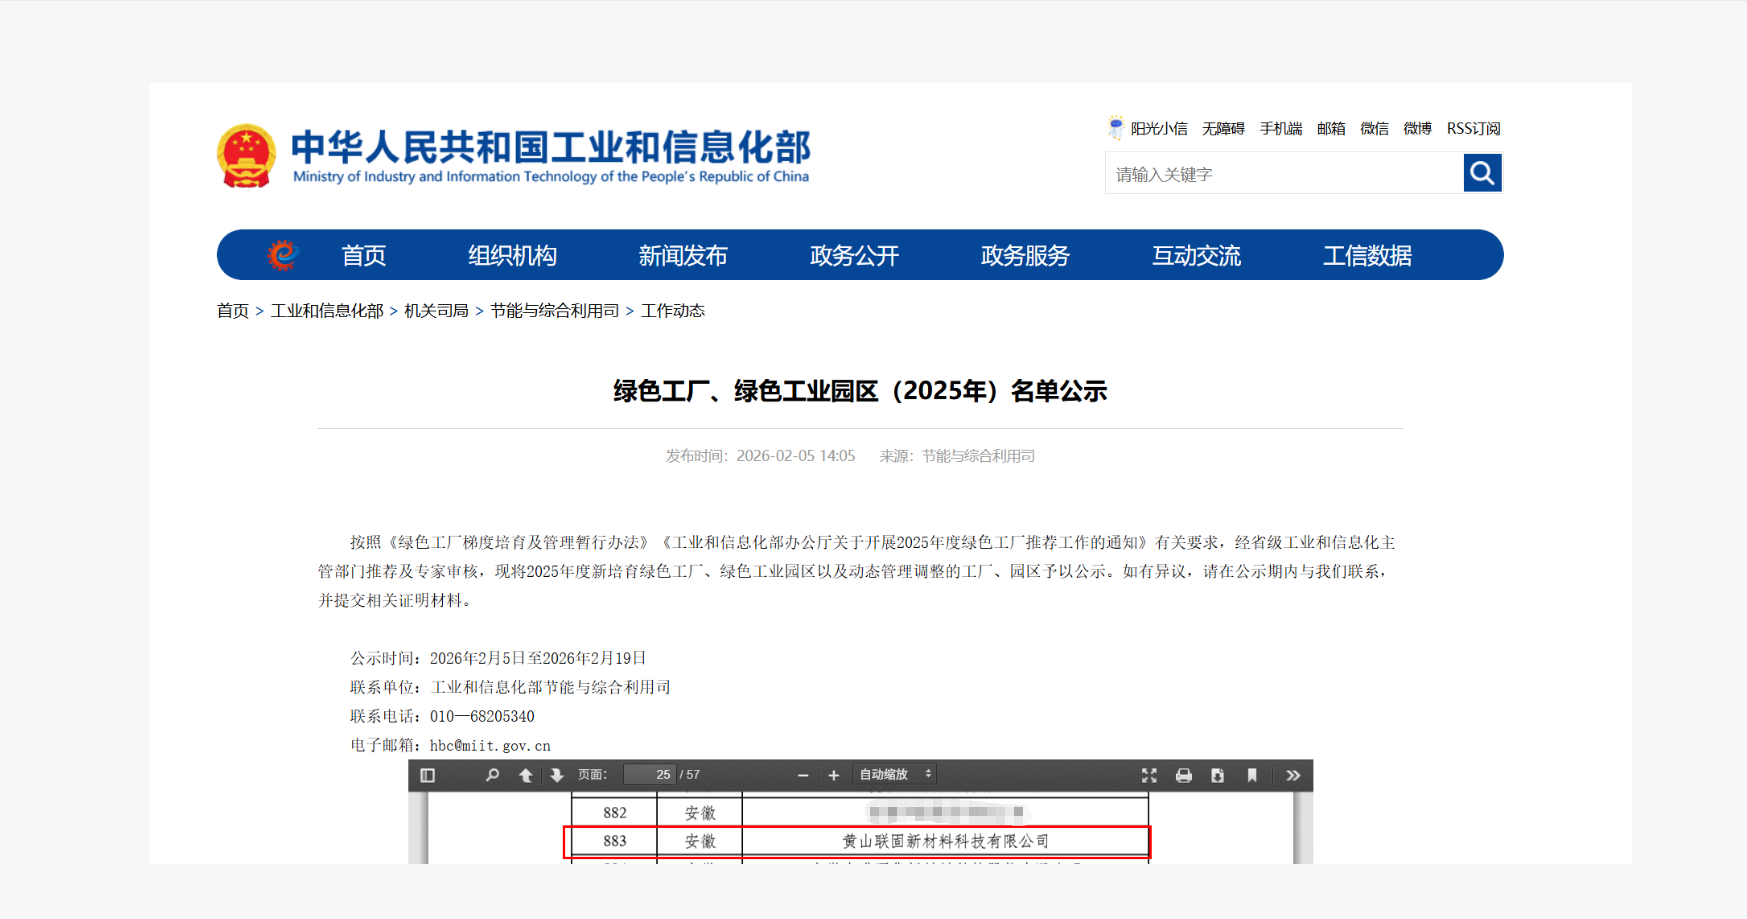Open the 政务公开 navigation menu
The width and height of the screenshot is (1747, 919).
point(854,256)
